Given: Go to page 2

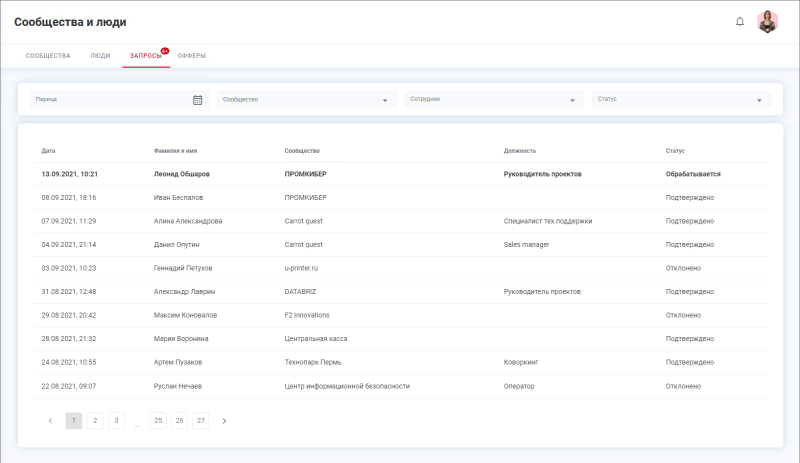Looking at the screenshot, I should (95, 421).
